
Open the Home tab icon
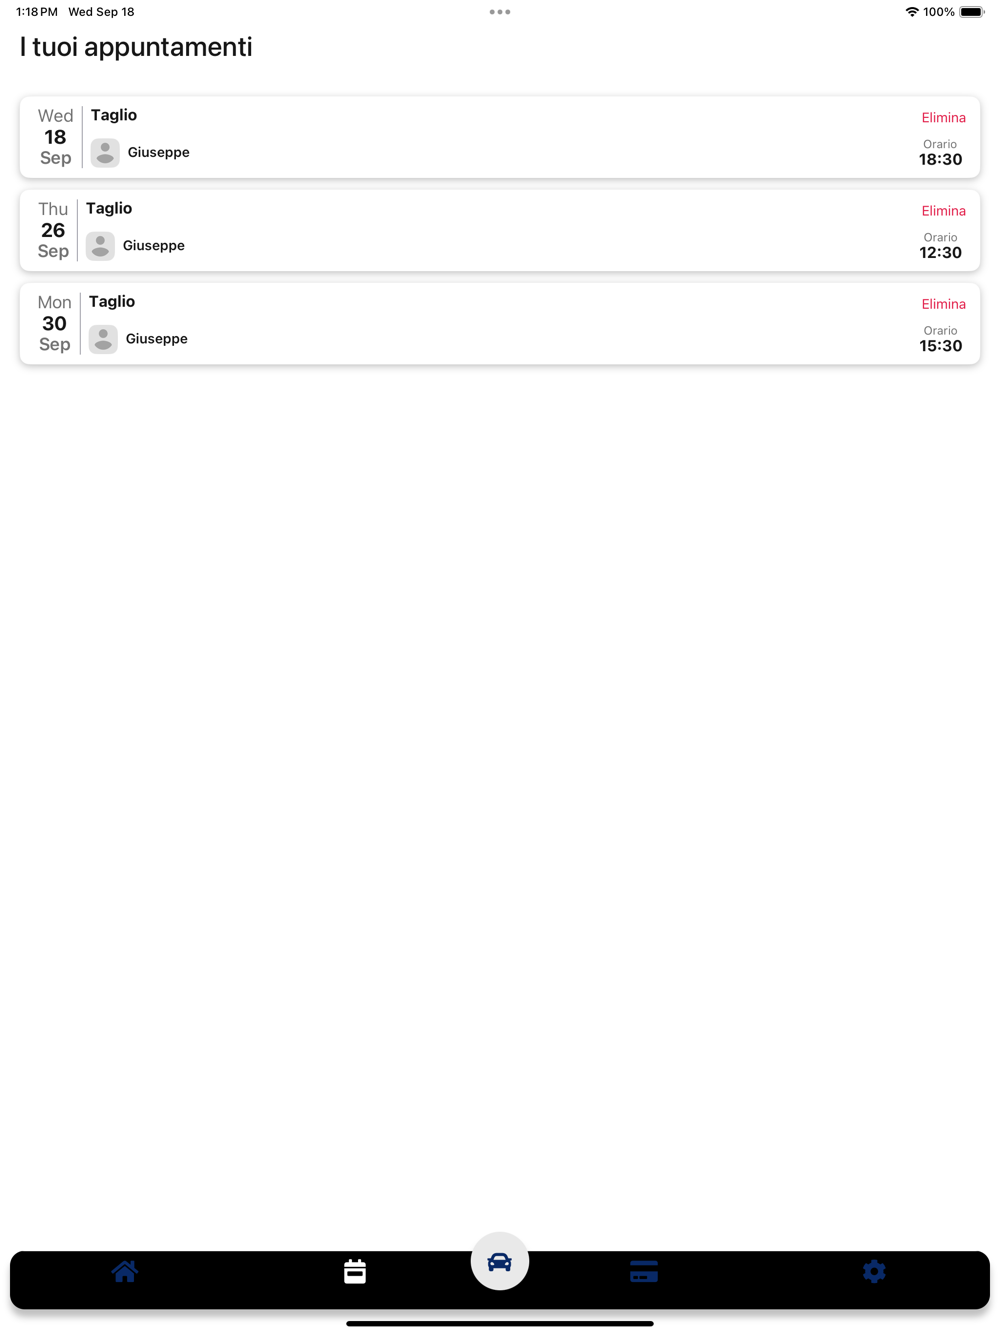125,1271
